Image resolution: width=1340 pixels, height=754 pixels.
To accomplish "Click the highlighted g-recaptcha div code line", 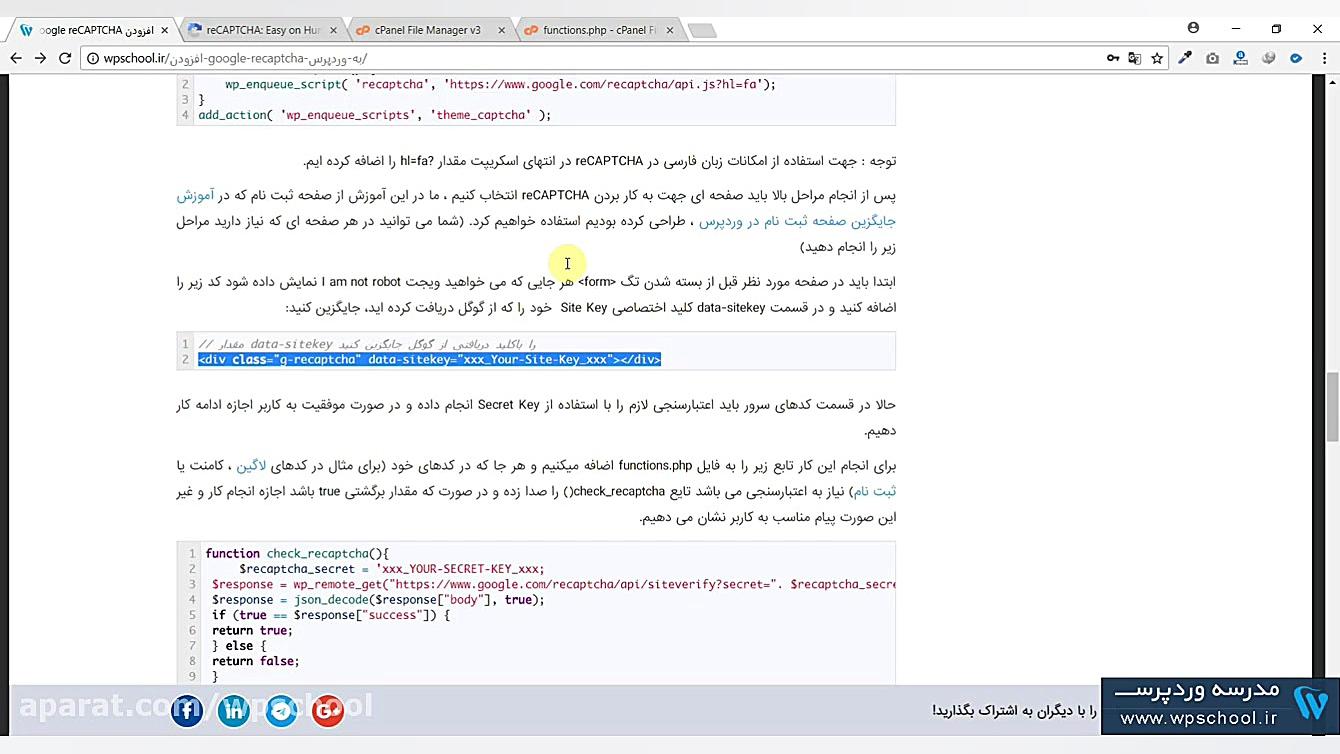I will tap(430, 359).
